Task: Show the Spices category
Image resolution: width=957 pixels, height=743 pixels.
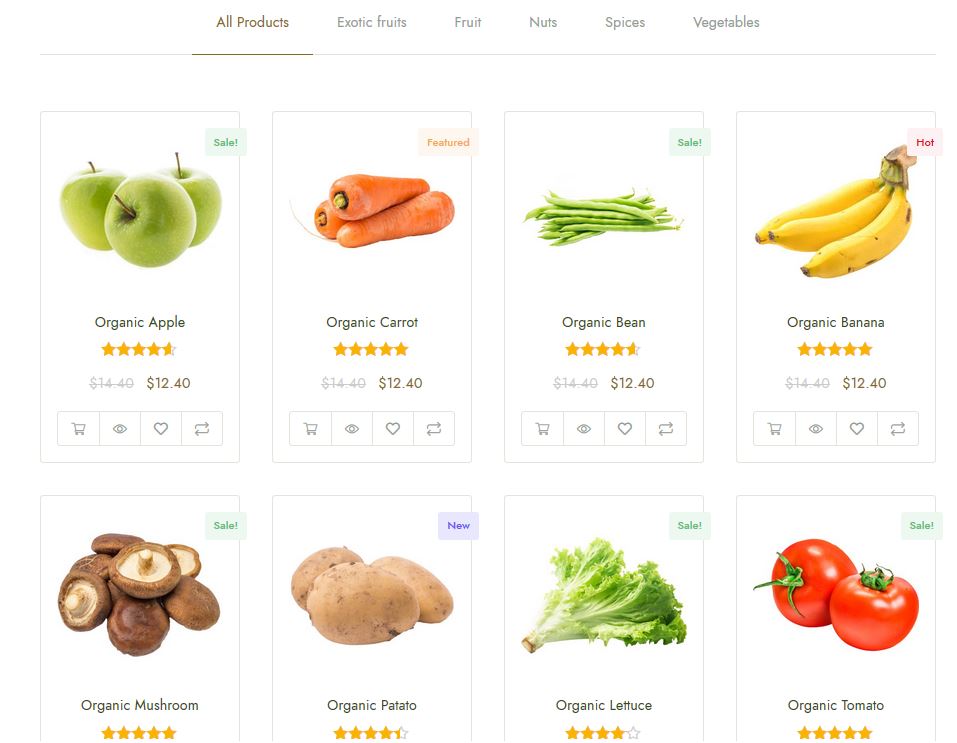Action: (625, 23)
